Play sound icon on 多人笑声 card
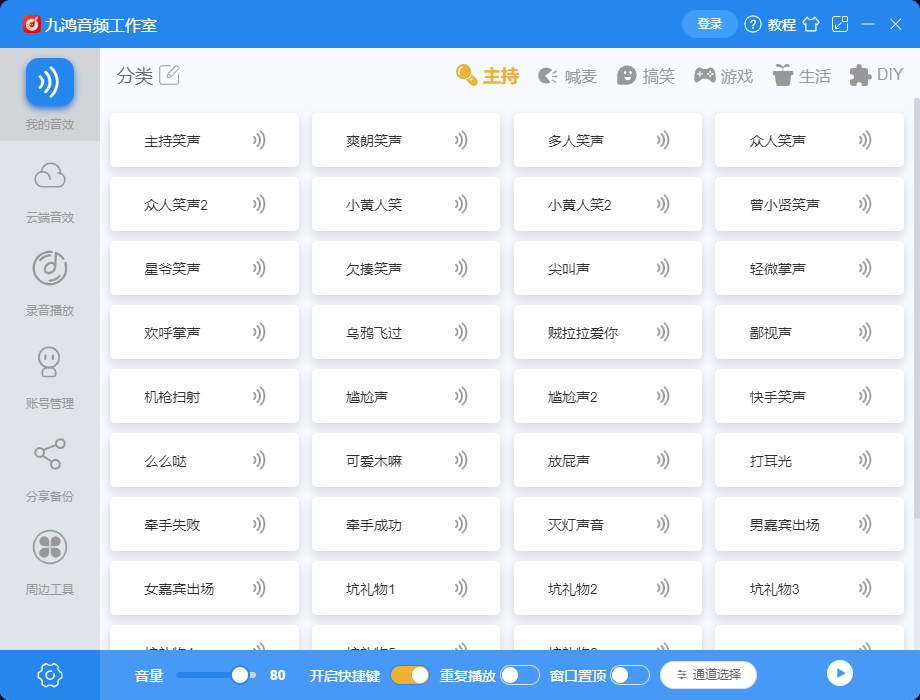The width and height of the screenshot is (920, 700). 662,140
